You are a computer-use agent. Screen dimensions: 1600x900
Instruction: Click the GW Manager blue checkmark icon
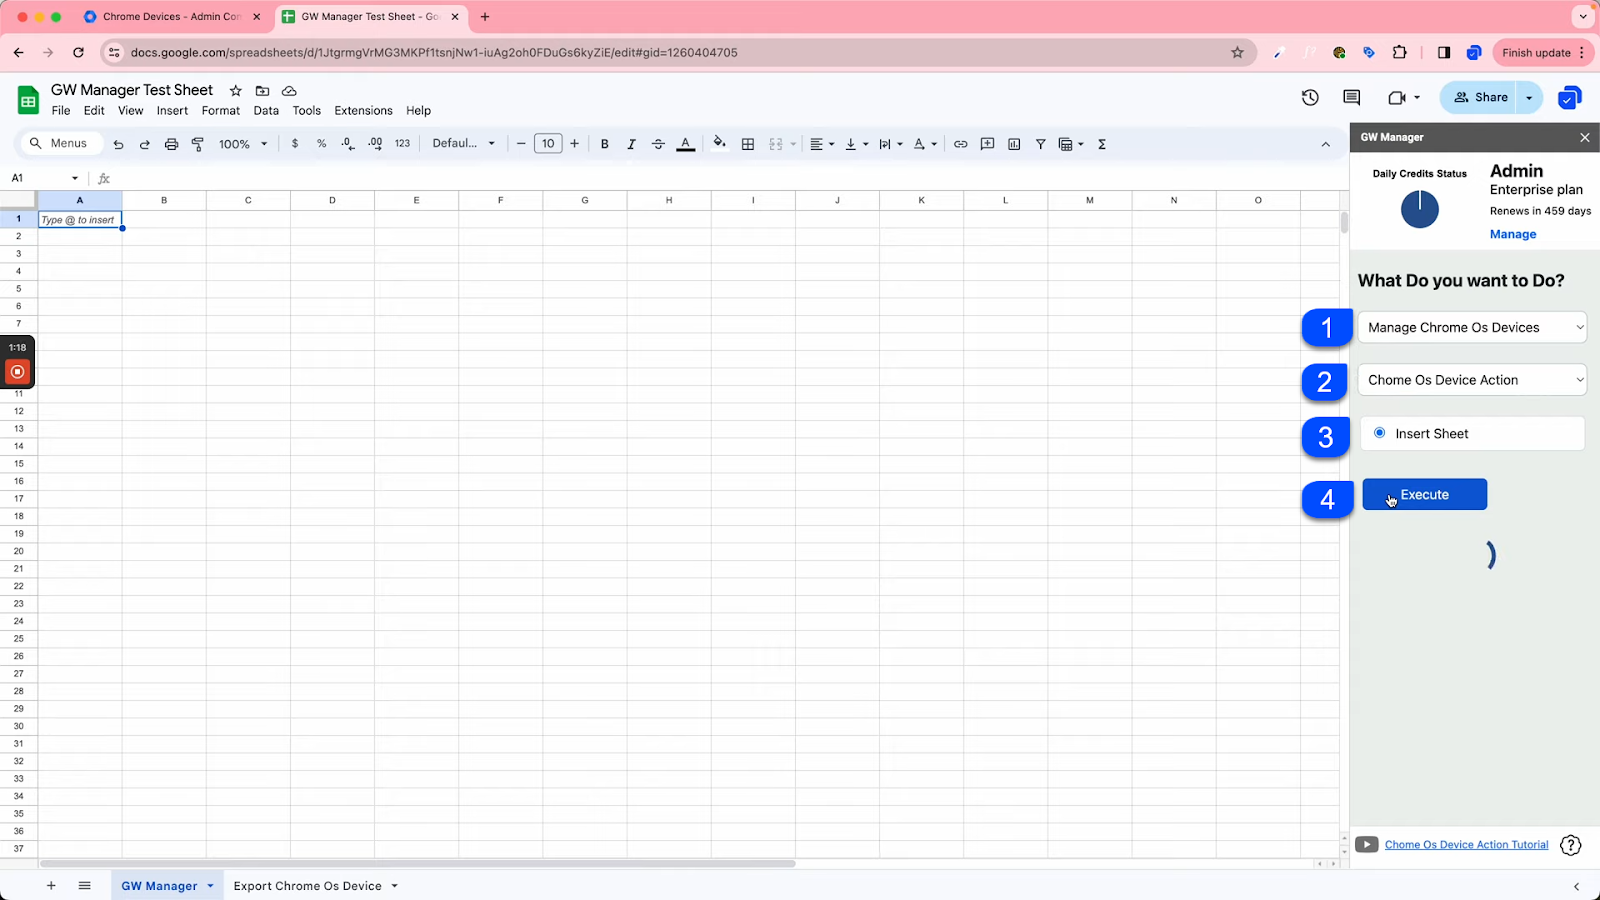pyautogui.click(x=1570, y=97)
